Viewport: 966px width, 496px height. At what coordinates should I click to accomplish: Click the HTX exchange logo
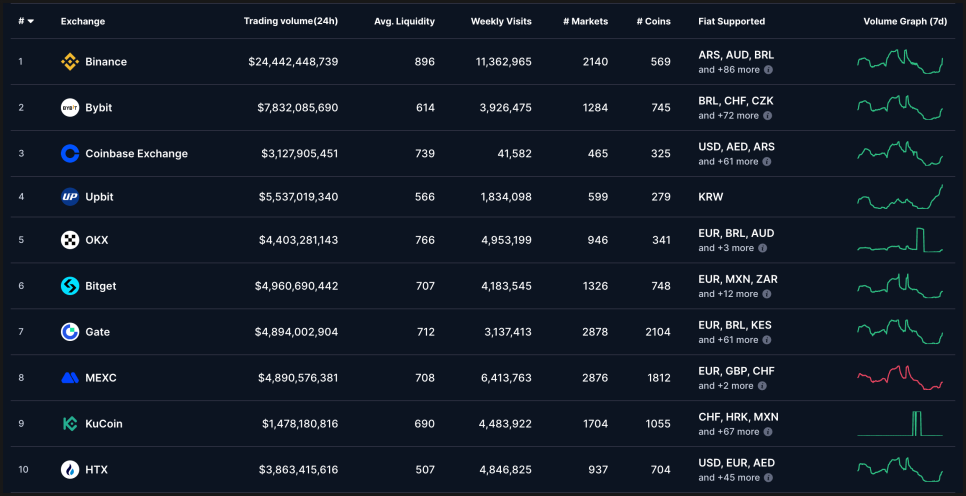coord(70,470)
